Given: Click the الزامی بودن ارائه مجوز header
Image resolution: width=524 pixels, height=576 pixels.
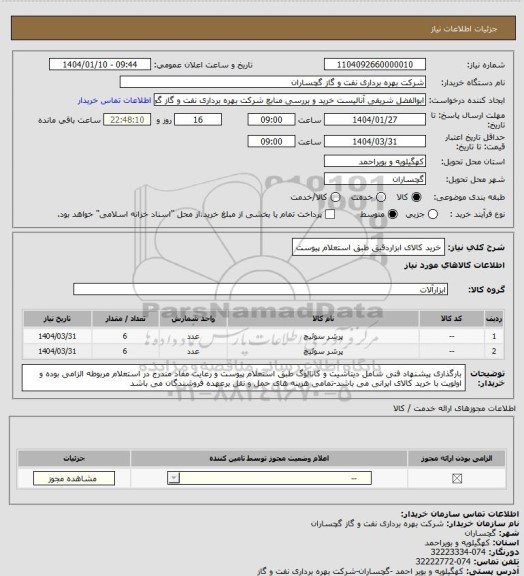Looking at the screenshot, I should [457, 458].
